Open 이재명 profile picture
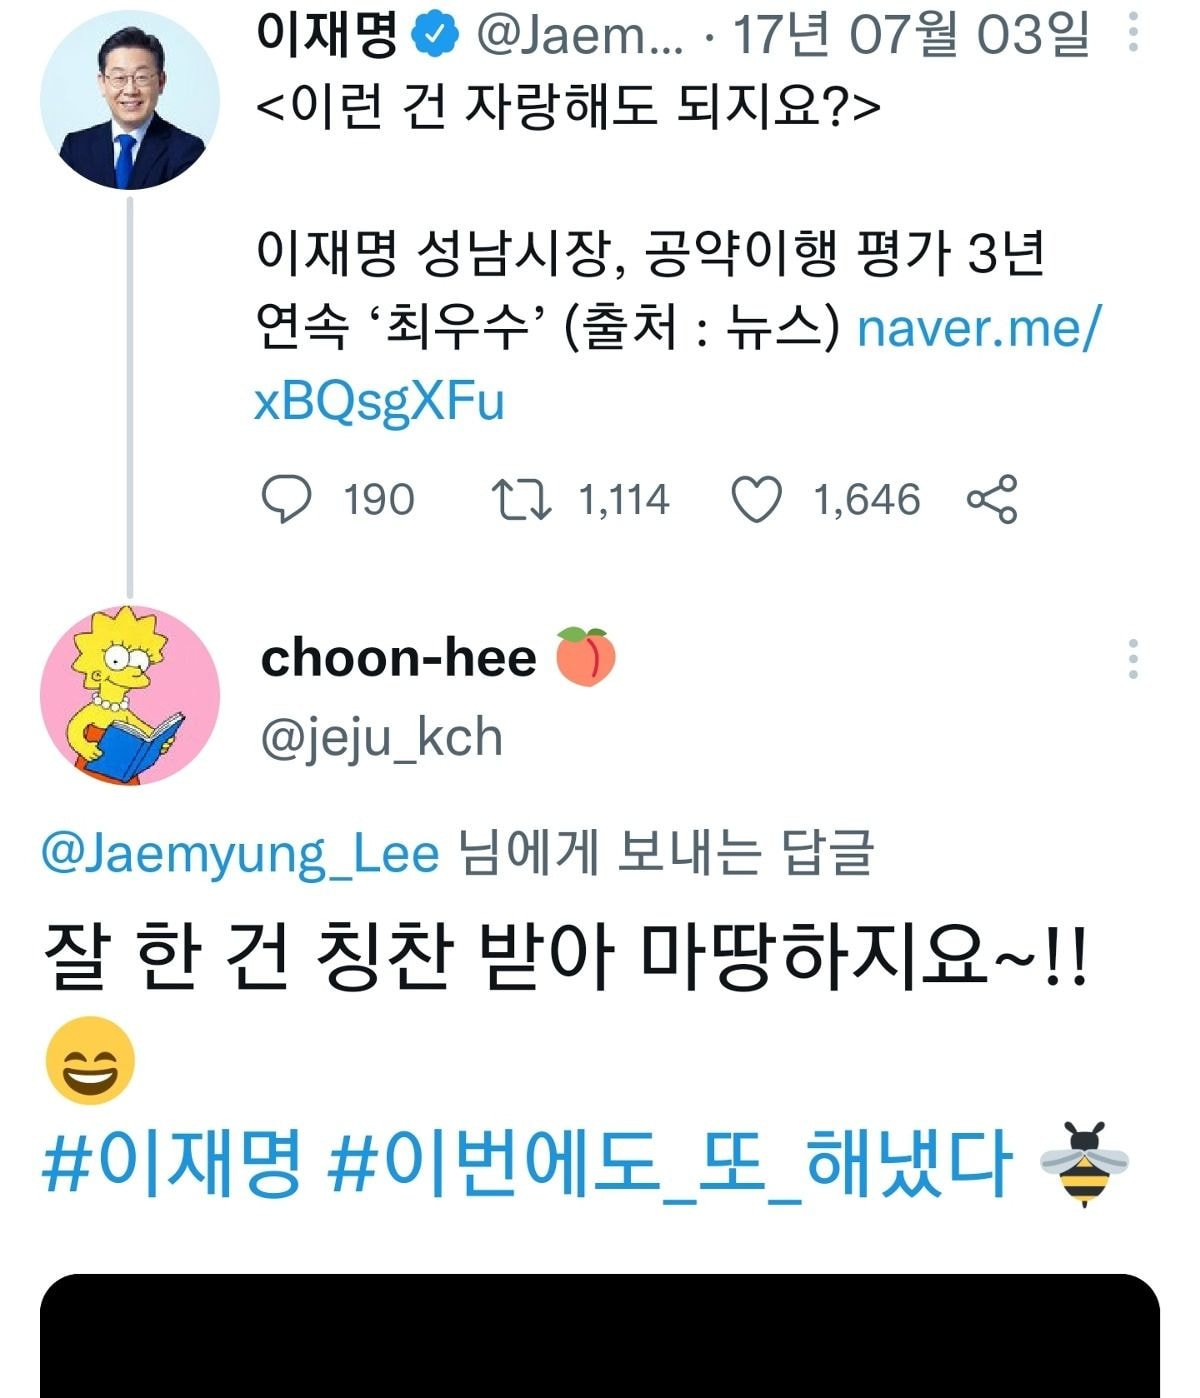1200x1398 pixels. (129, 99)
